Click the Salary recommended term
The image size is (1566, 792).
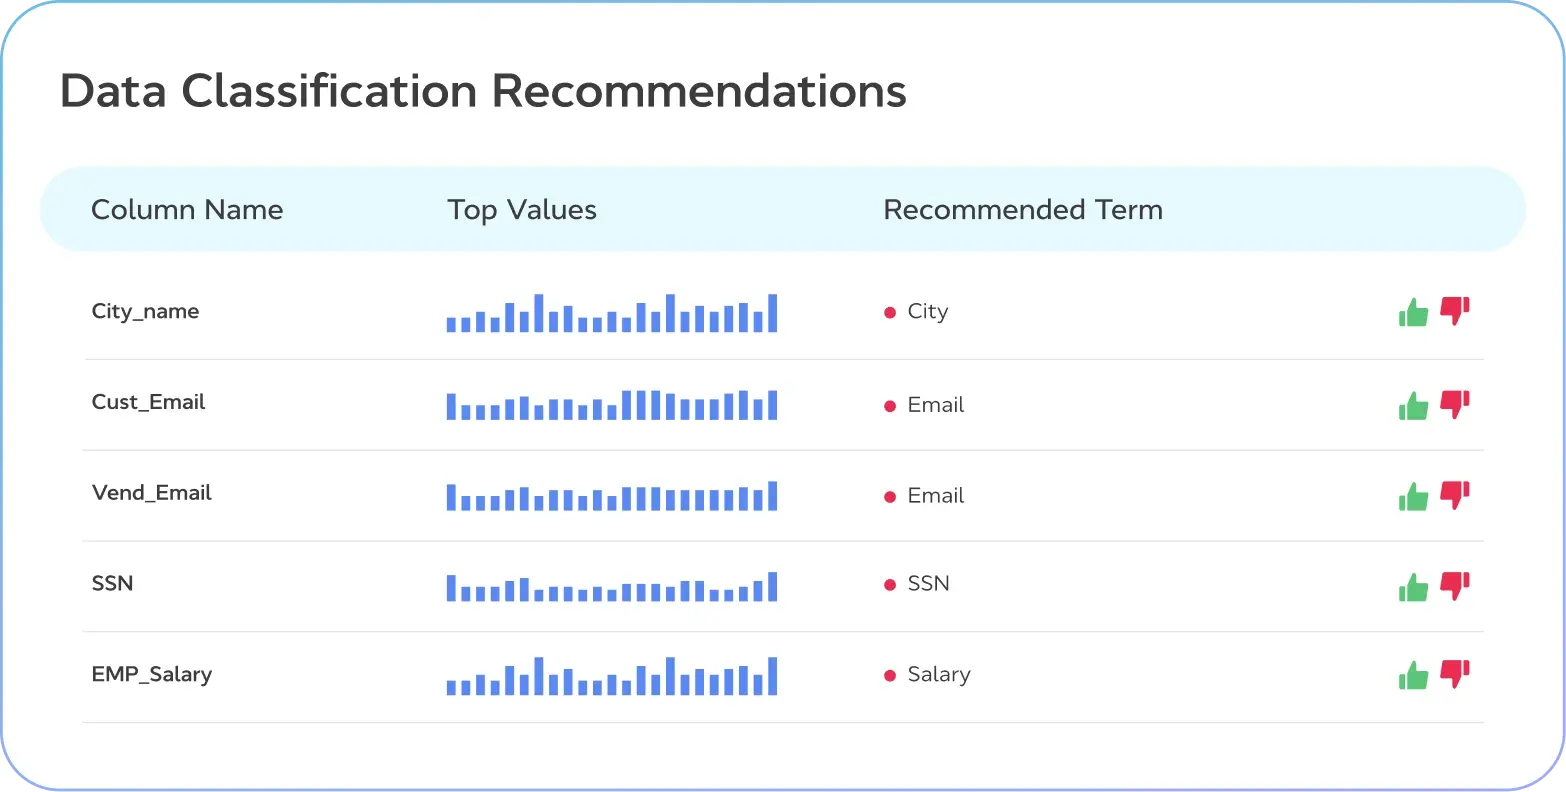tap(939, 675)
